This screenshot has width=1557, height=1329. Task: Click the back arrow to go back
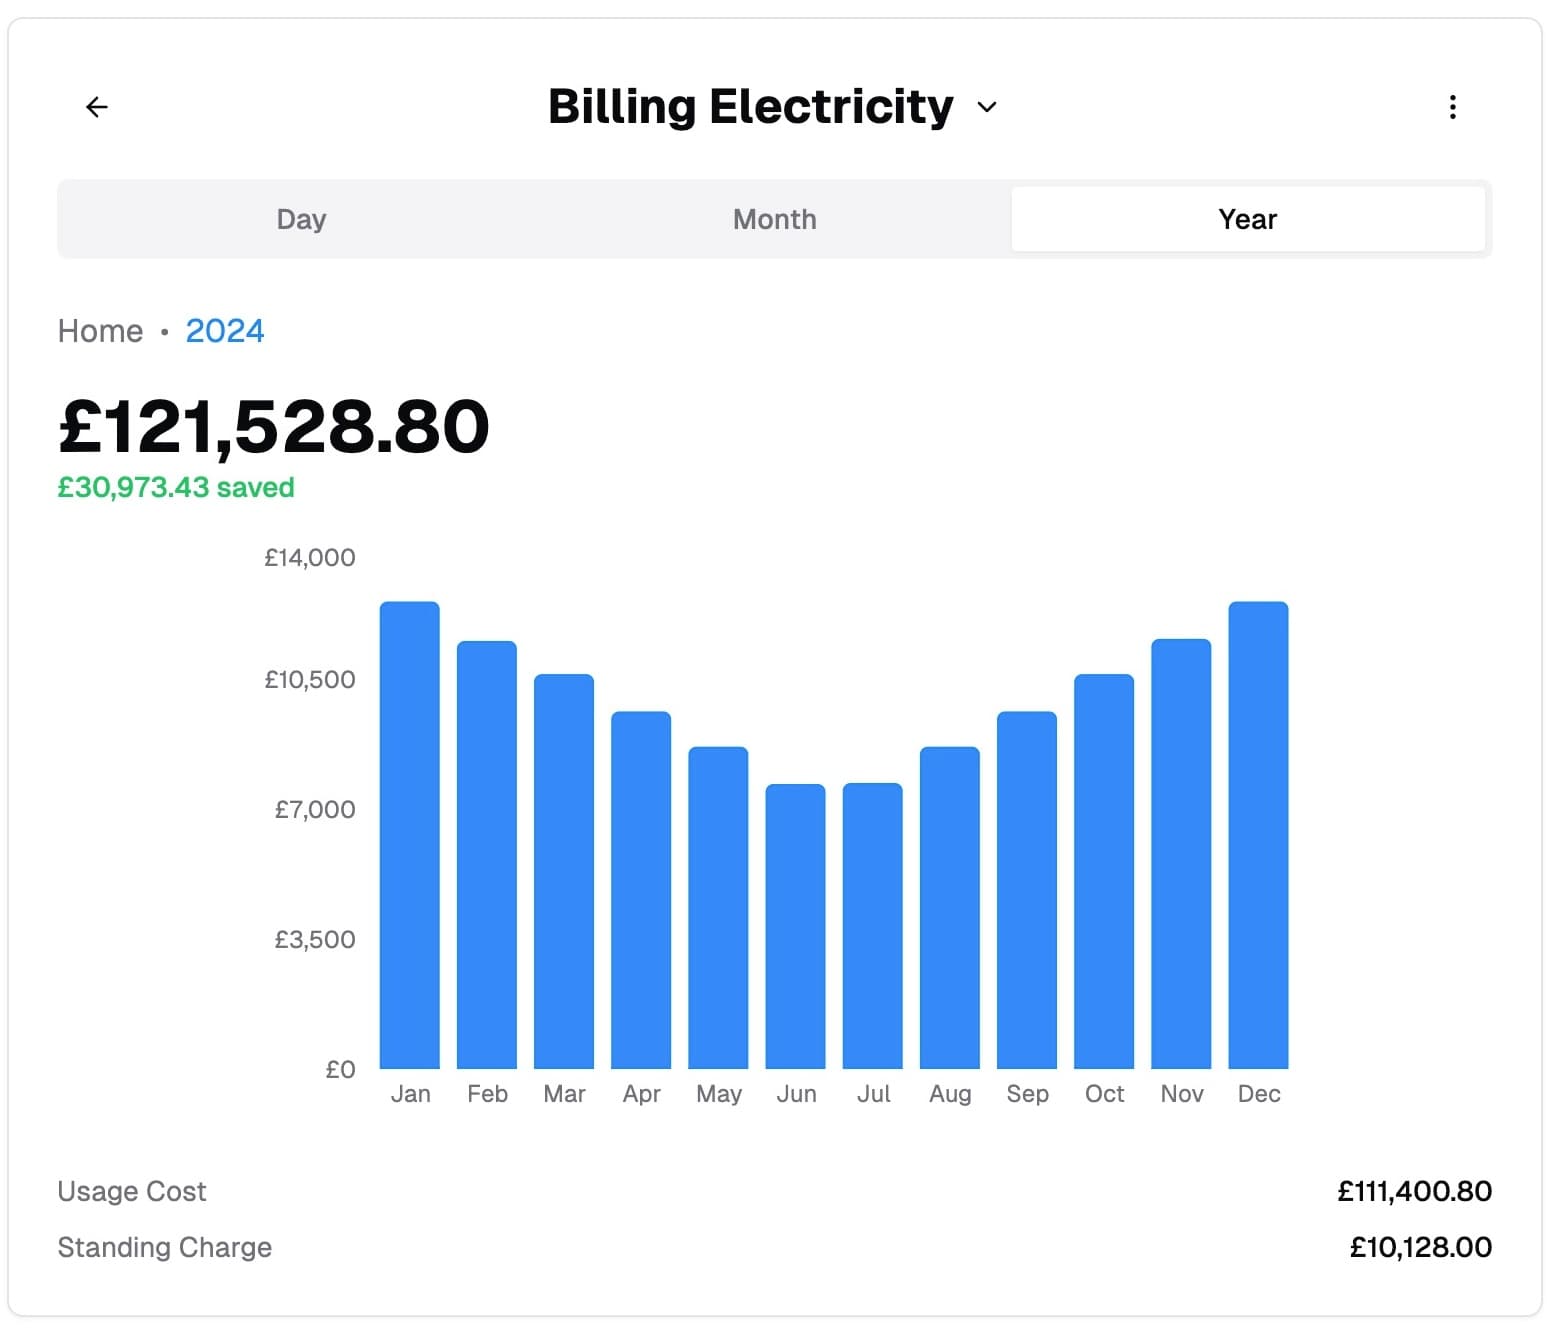tap(96, 106)
